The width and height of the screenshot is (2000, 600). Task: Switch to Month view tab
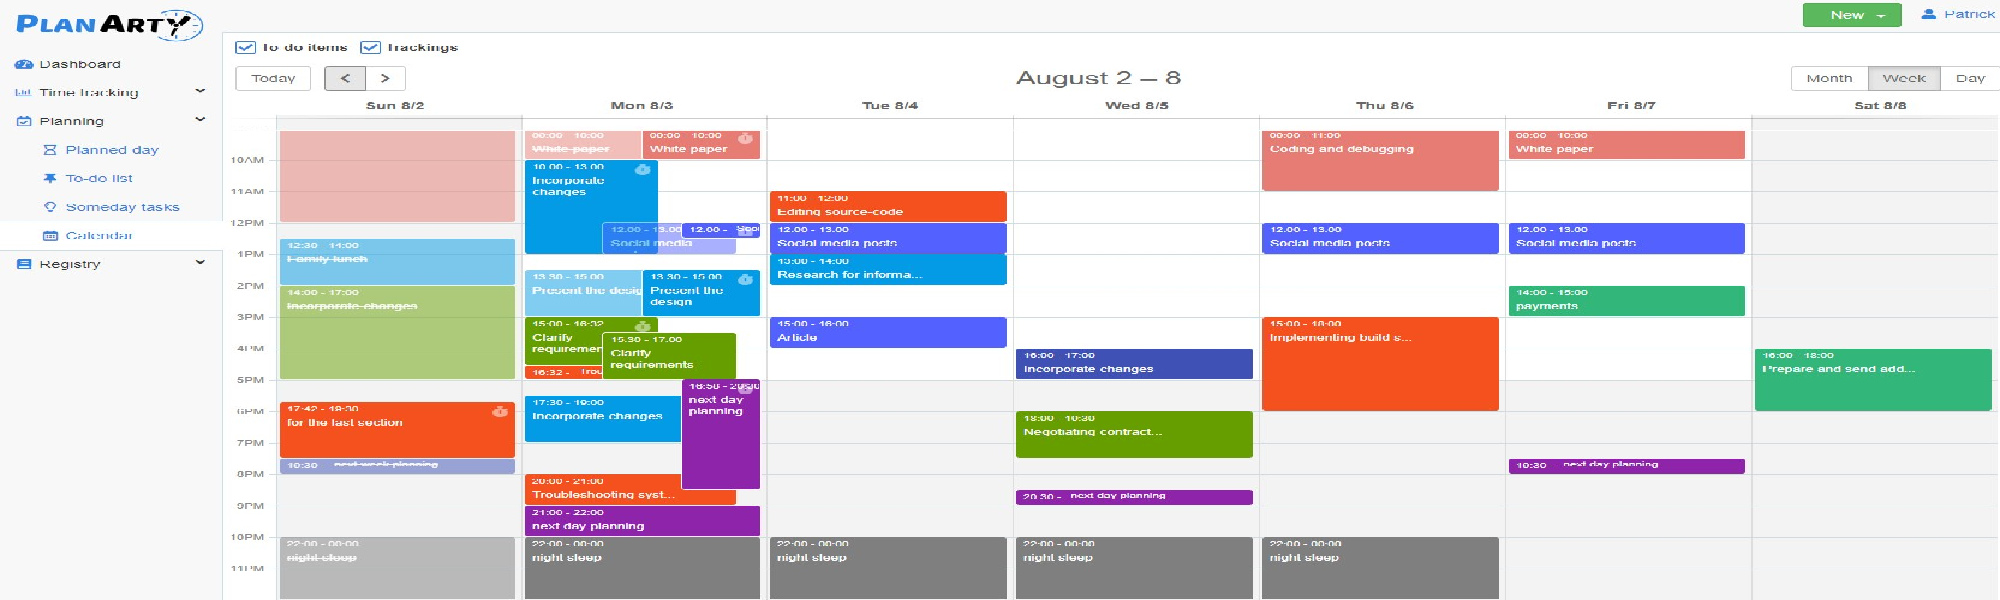pos(1829,78)
